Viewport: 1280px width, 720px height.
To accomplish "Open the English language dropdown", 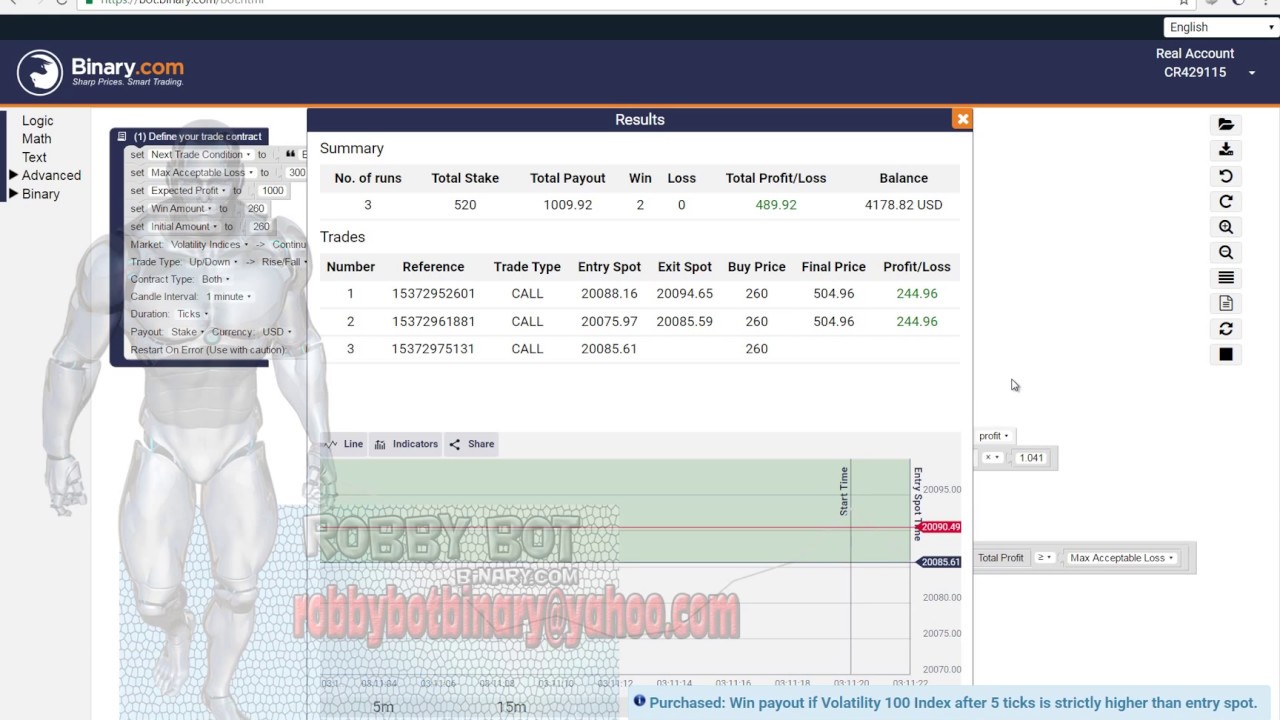I will click(1221, 27).
